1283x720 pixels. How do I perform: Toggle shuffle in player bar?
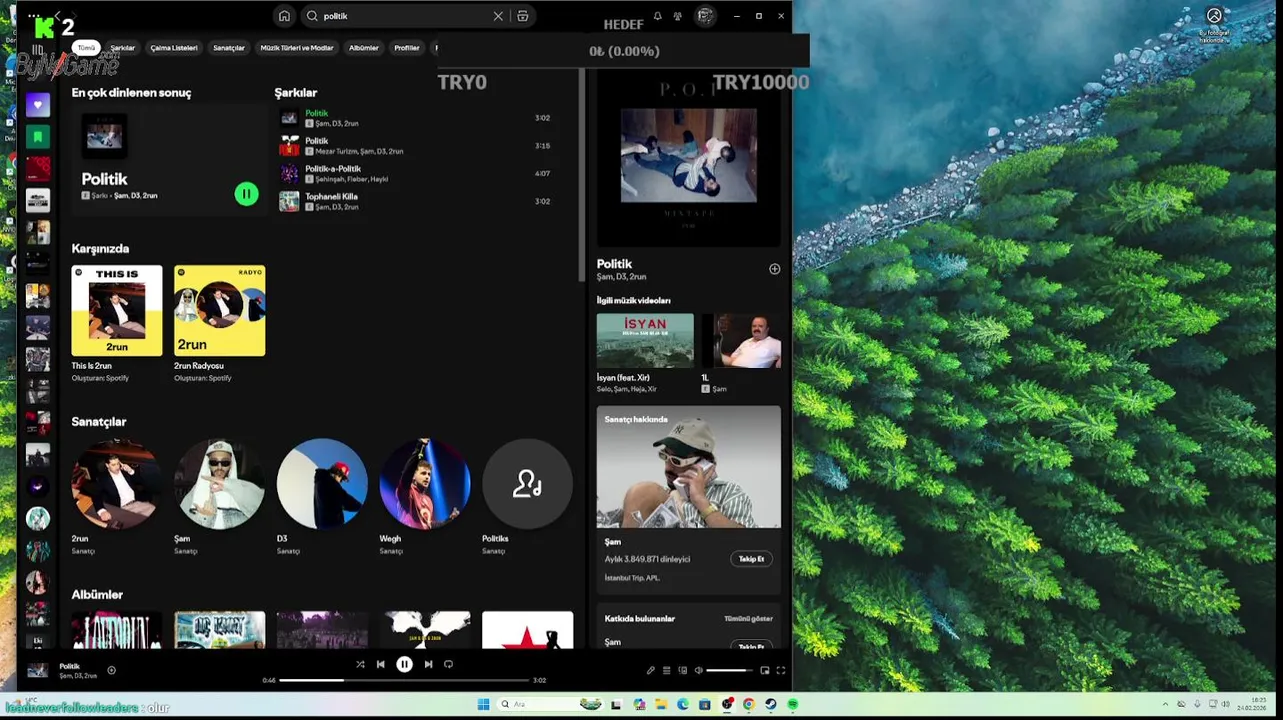(360, 664)
